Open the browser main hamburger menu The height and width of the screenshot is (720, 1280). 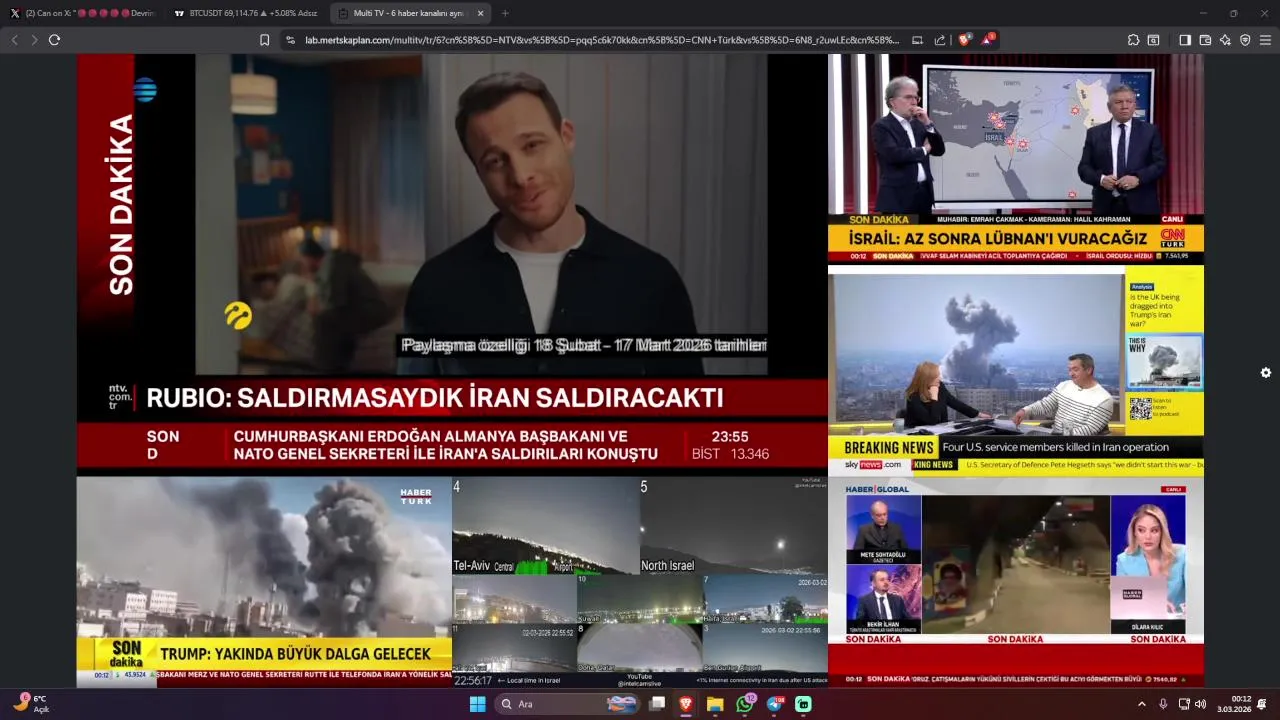(x=1265, y=40)
